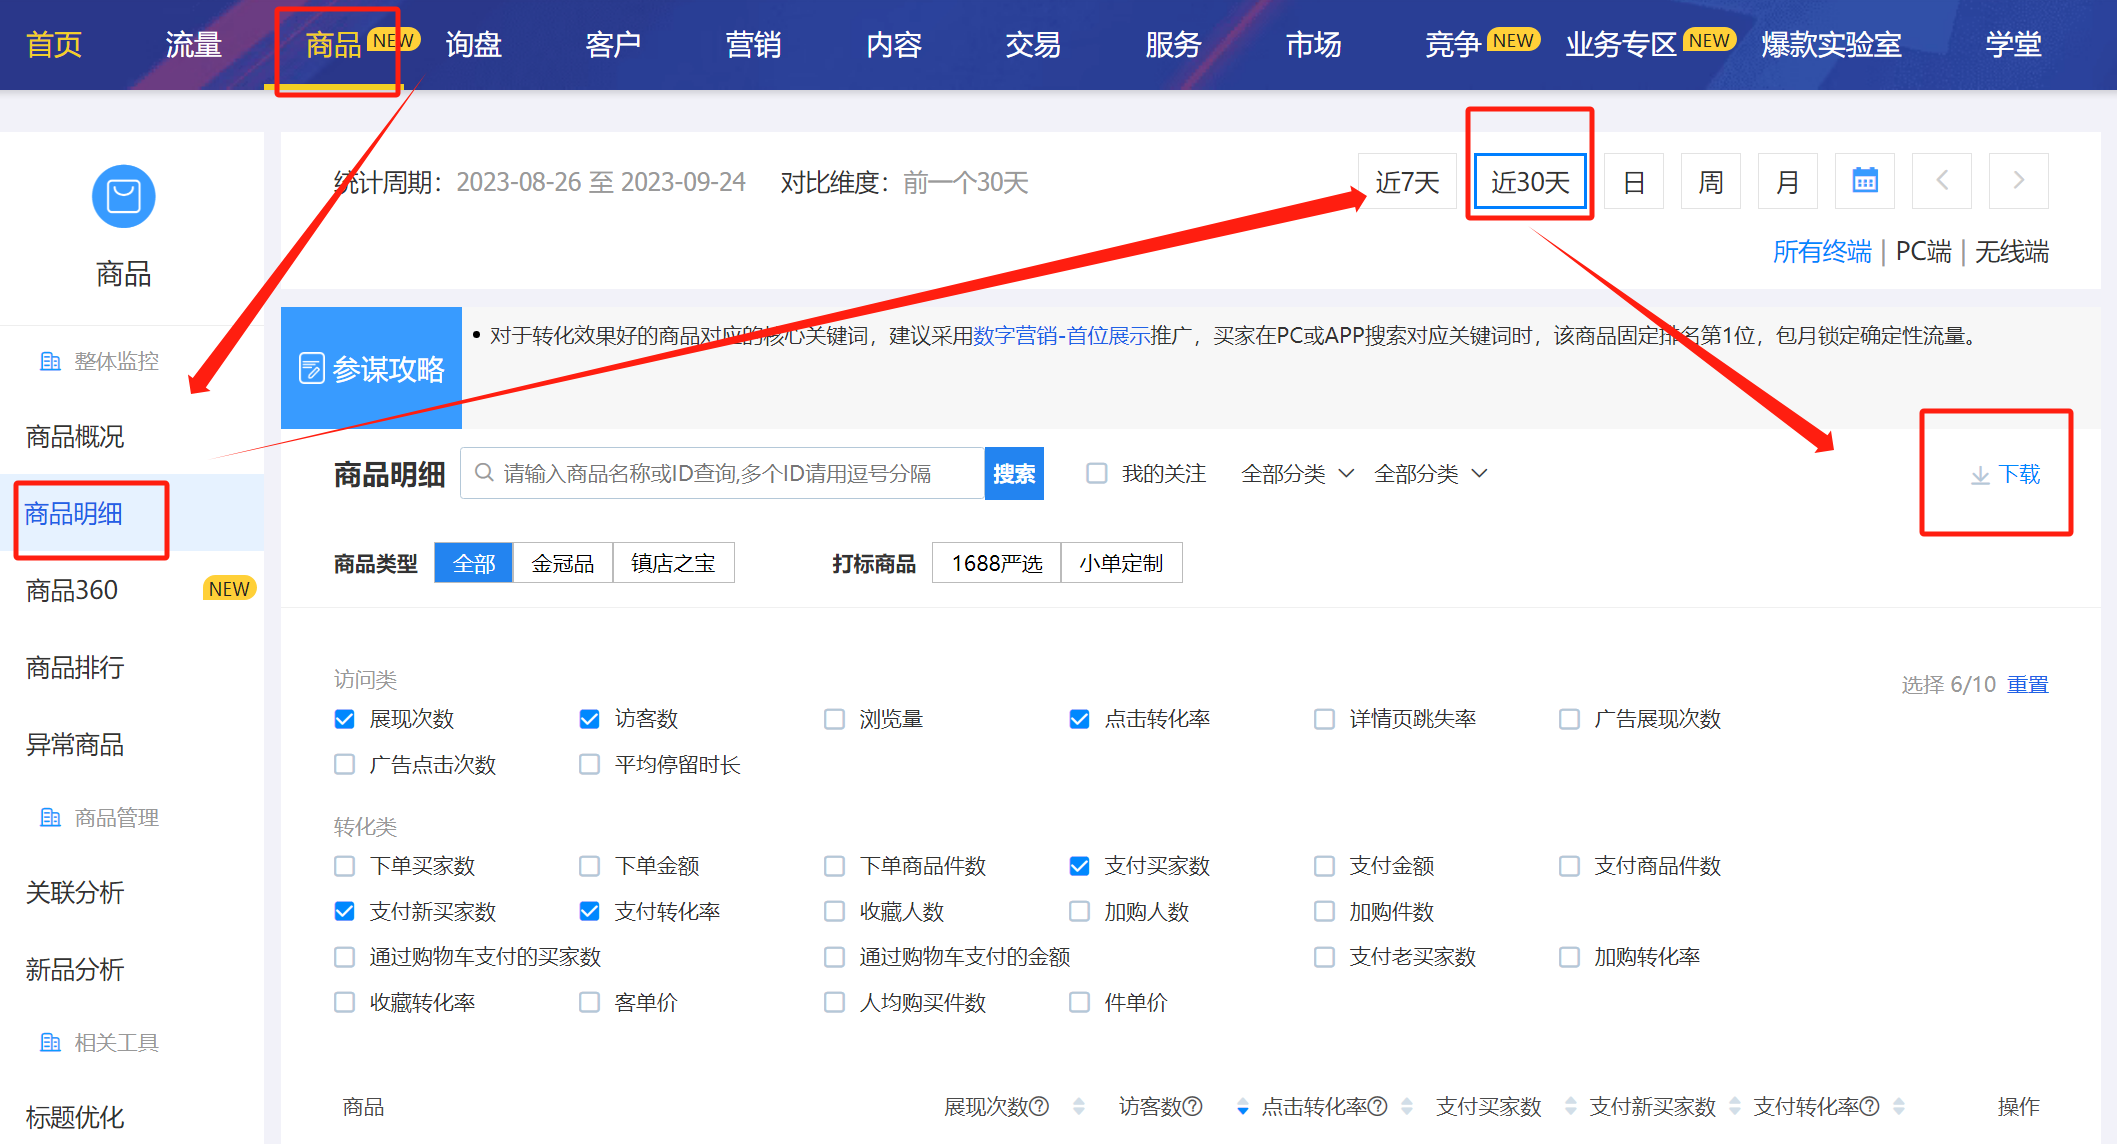Image resolution: width=2117 pixels, height=1144 pixels.
Task: Click the 访客数 column sort arrows
Action: (x=1242, y=1106)
